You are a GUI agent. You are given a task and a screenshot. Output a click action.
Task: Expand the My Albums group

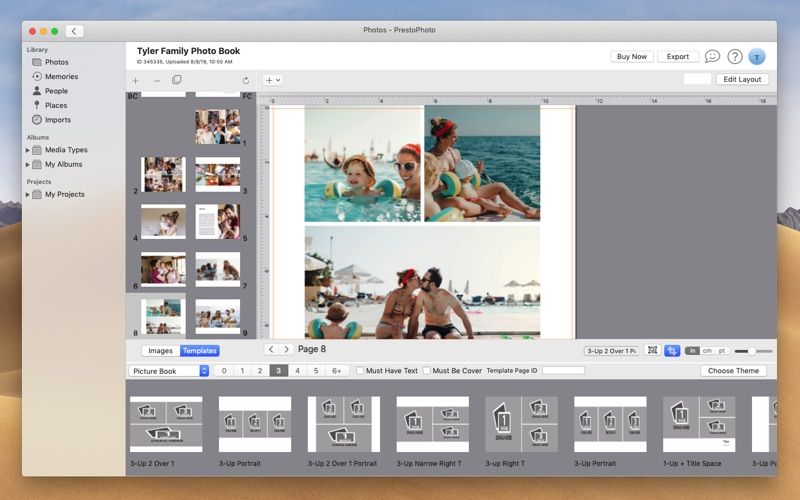click(x=28, y=164)
